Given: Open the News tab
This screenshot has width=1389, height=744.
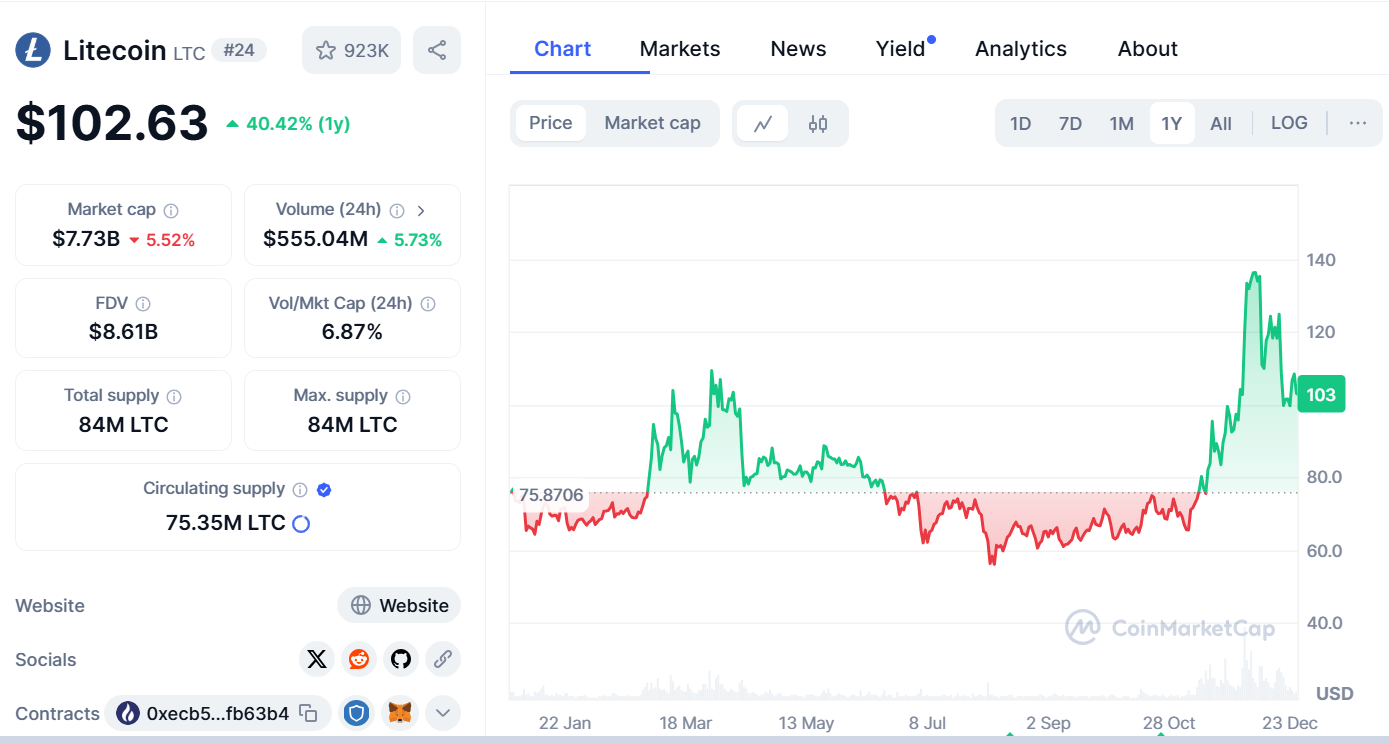Looking at the screenshot, I should tap(798, 49).
